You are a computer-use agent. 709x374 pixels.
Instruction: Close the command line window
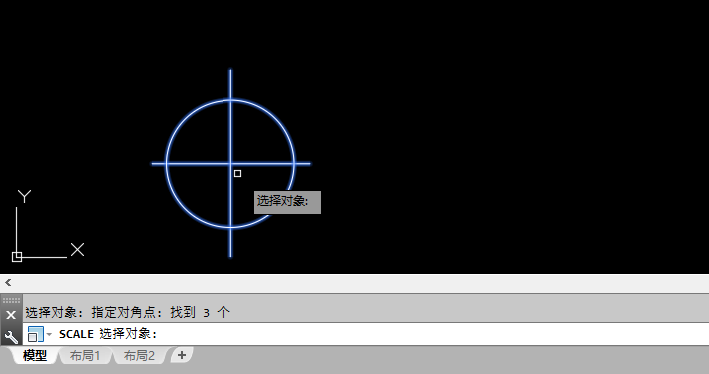[x=11, y=315]
